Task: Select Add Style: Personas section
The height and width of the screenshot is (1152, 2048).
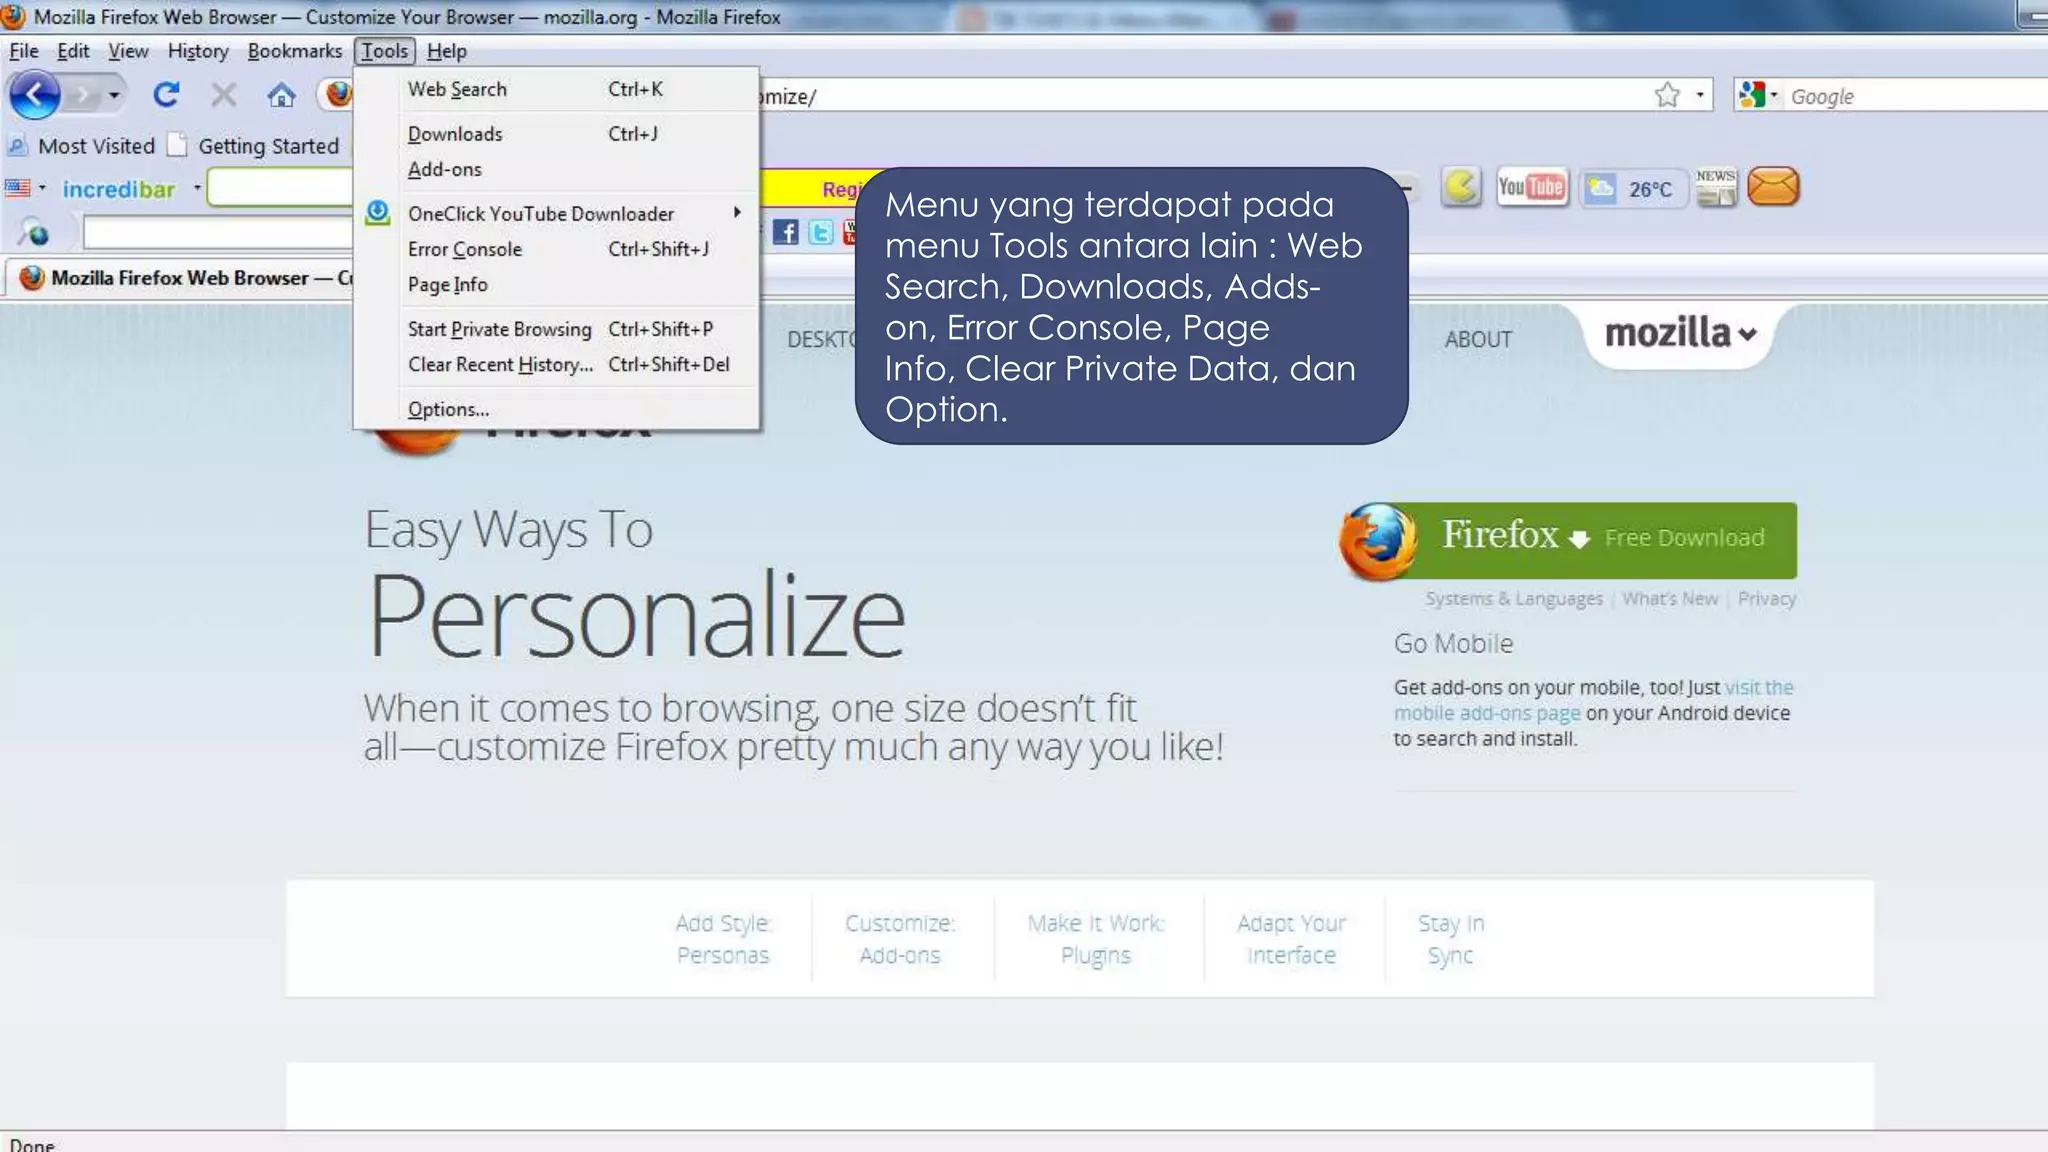Action: pos(723,939)
